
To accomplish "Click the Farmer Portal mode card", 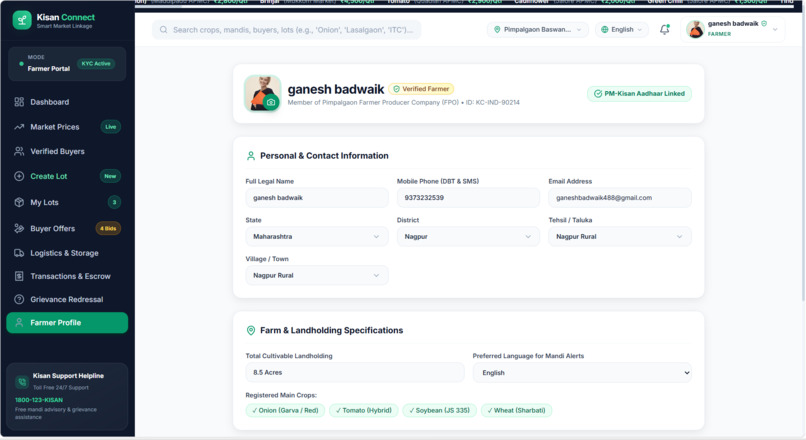I will (x=67, y=64).
